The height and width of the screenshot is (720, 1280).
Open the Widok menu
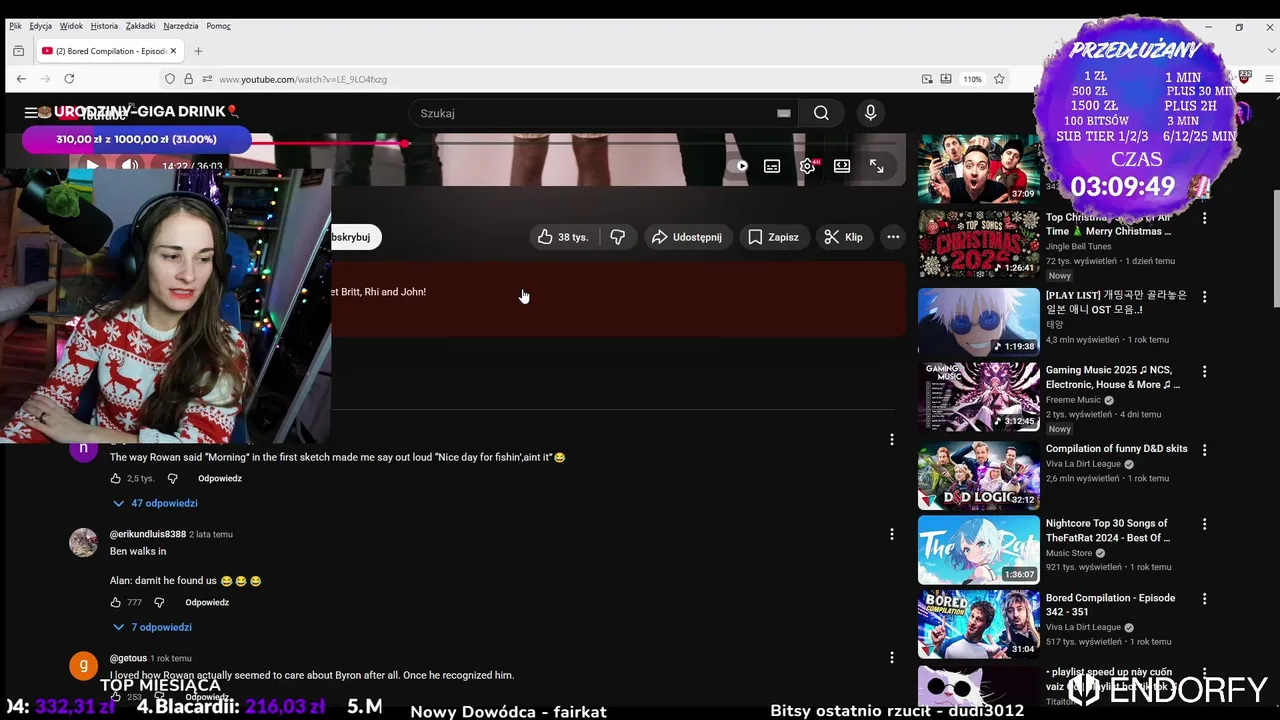[71, 26]
